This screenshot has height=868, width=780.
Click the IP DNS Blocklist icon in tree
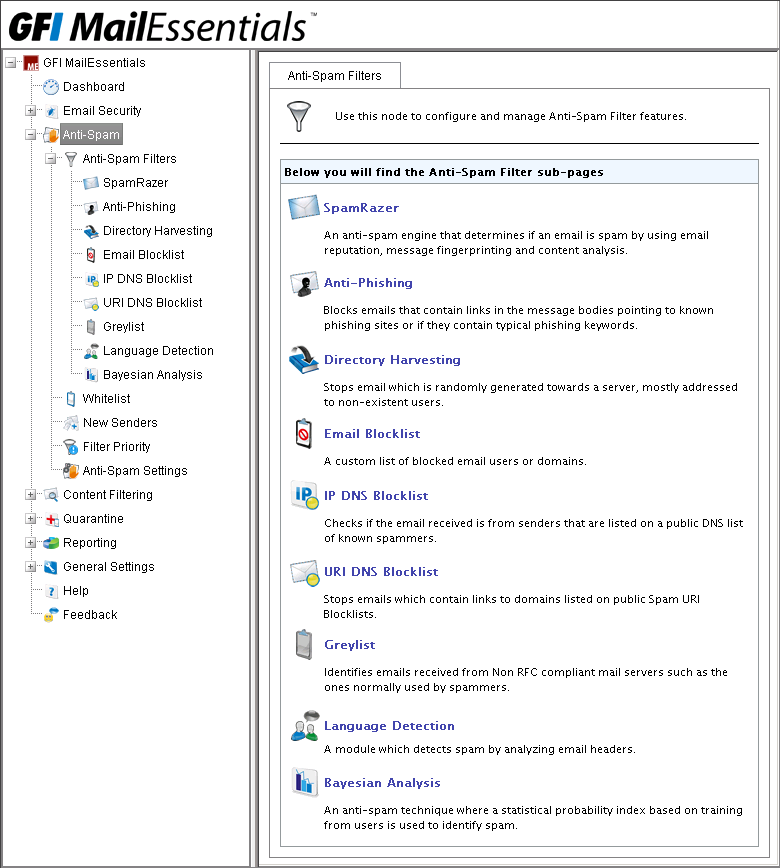click(x=91, y=280)
